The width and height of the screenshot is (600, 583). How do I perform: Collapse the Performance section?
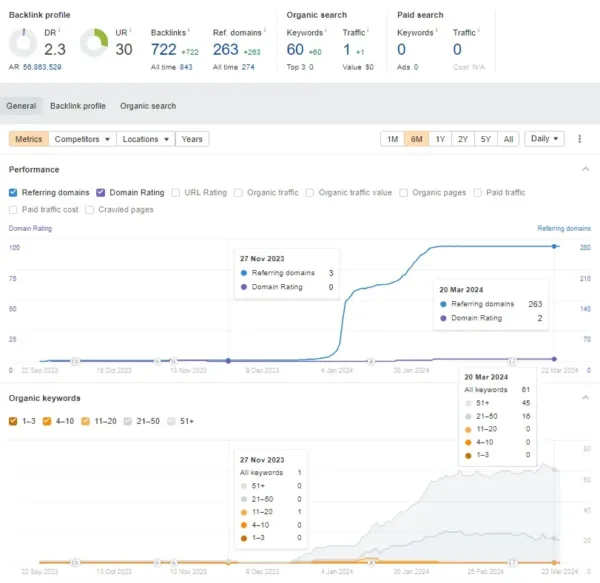tap(585, 169)
